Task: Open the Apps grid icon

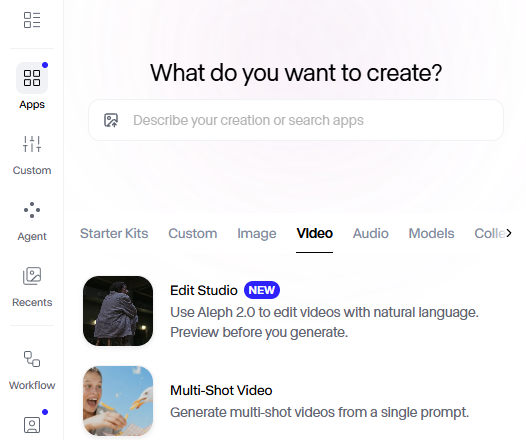Action: 32,78
